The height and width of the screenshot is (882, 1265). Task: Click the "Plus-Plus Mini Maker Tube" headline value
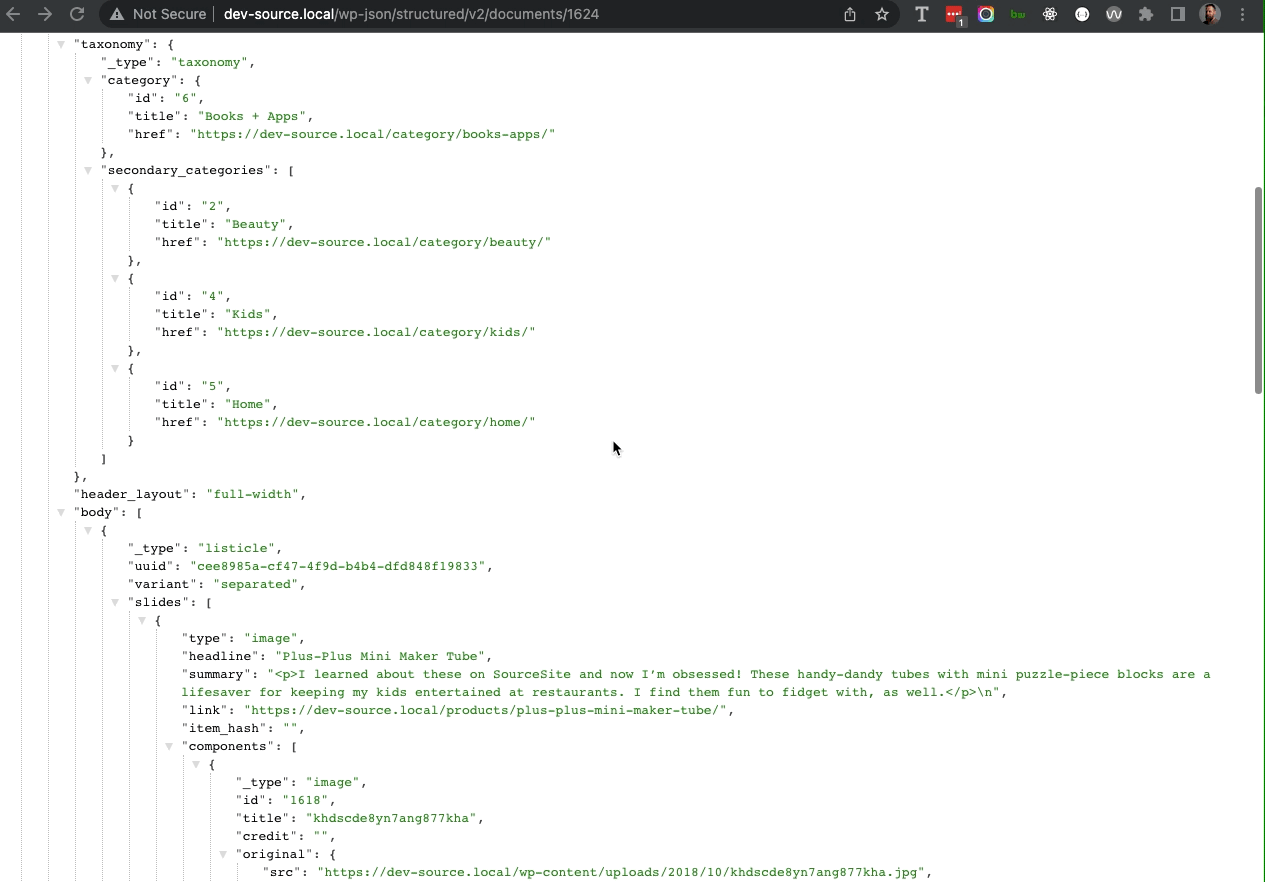click(380, 656)
